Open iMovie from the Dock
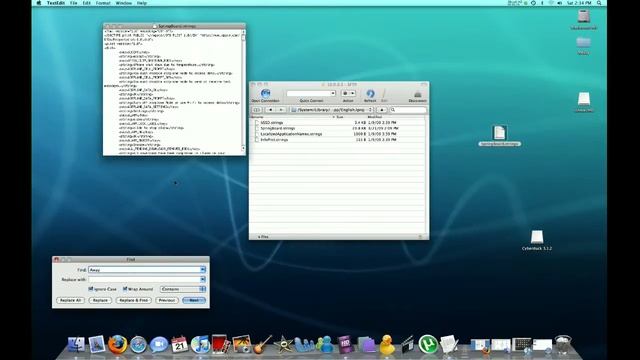This screenshot has width=640, height=360. click(x=283, y=344)
